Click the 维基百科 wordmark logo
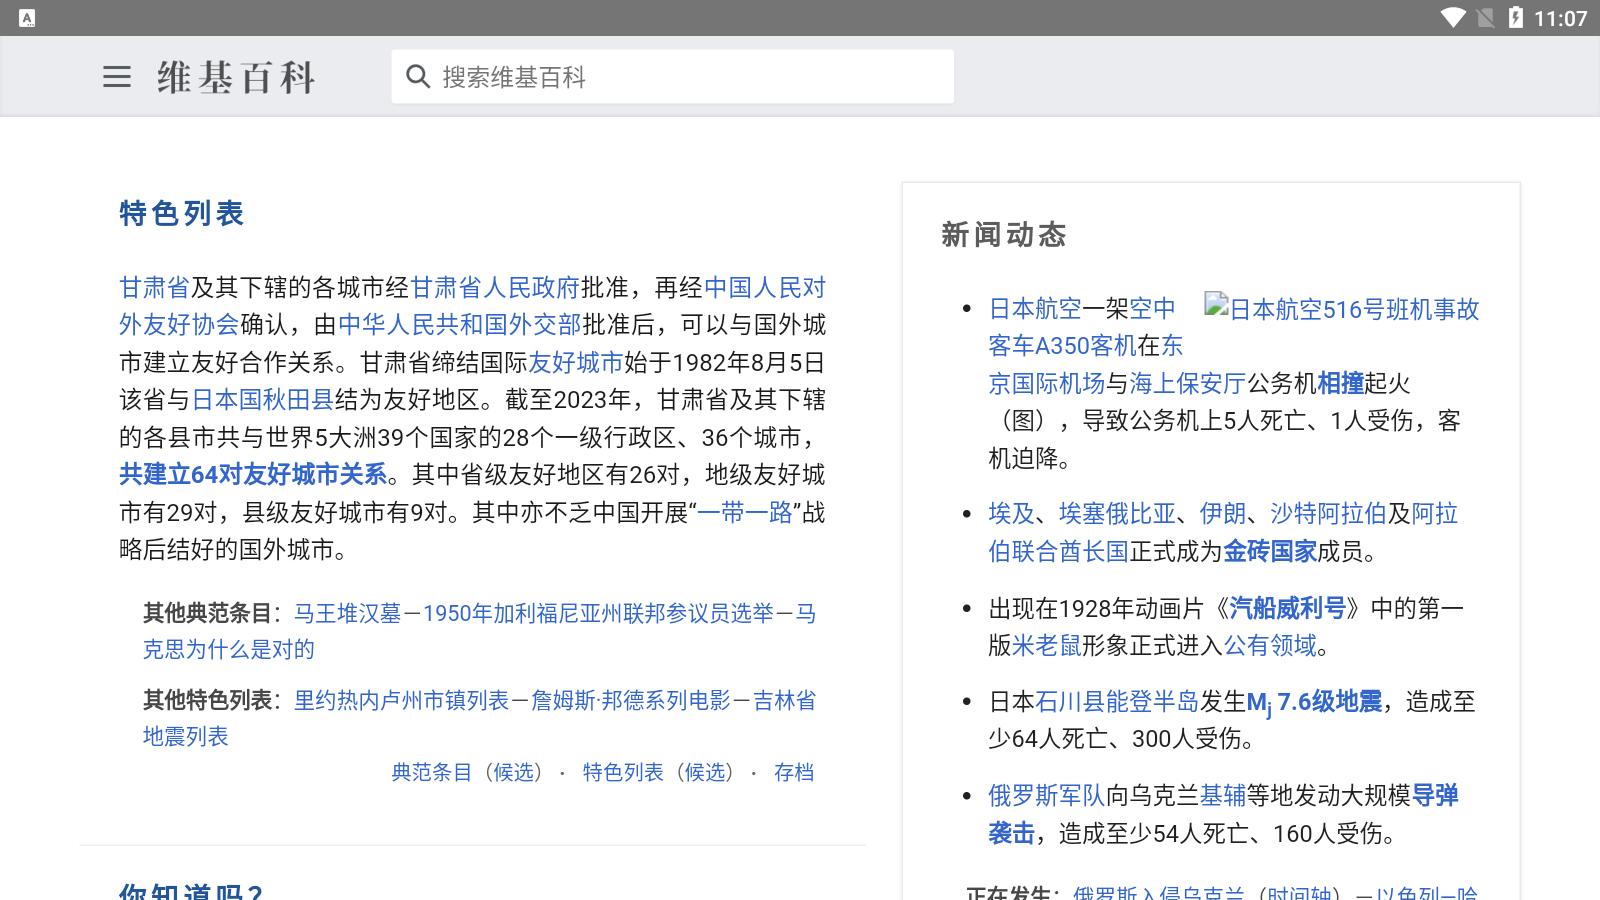 234,77
